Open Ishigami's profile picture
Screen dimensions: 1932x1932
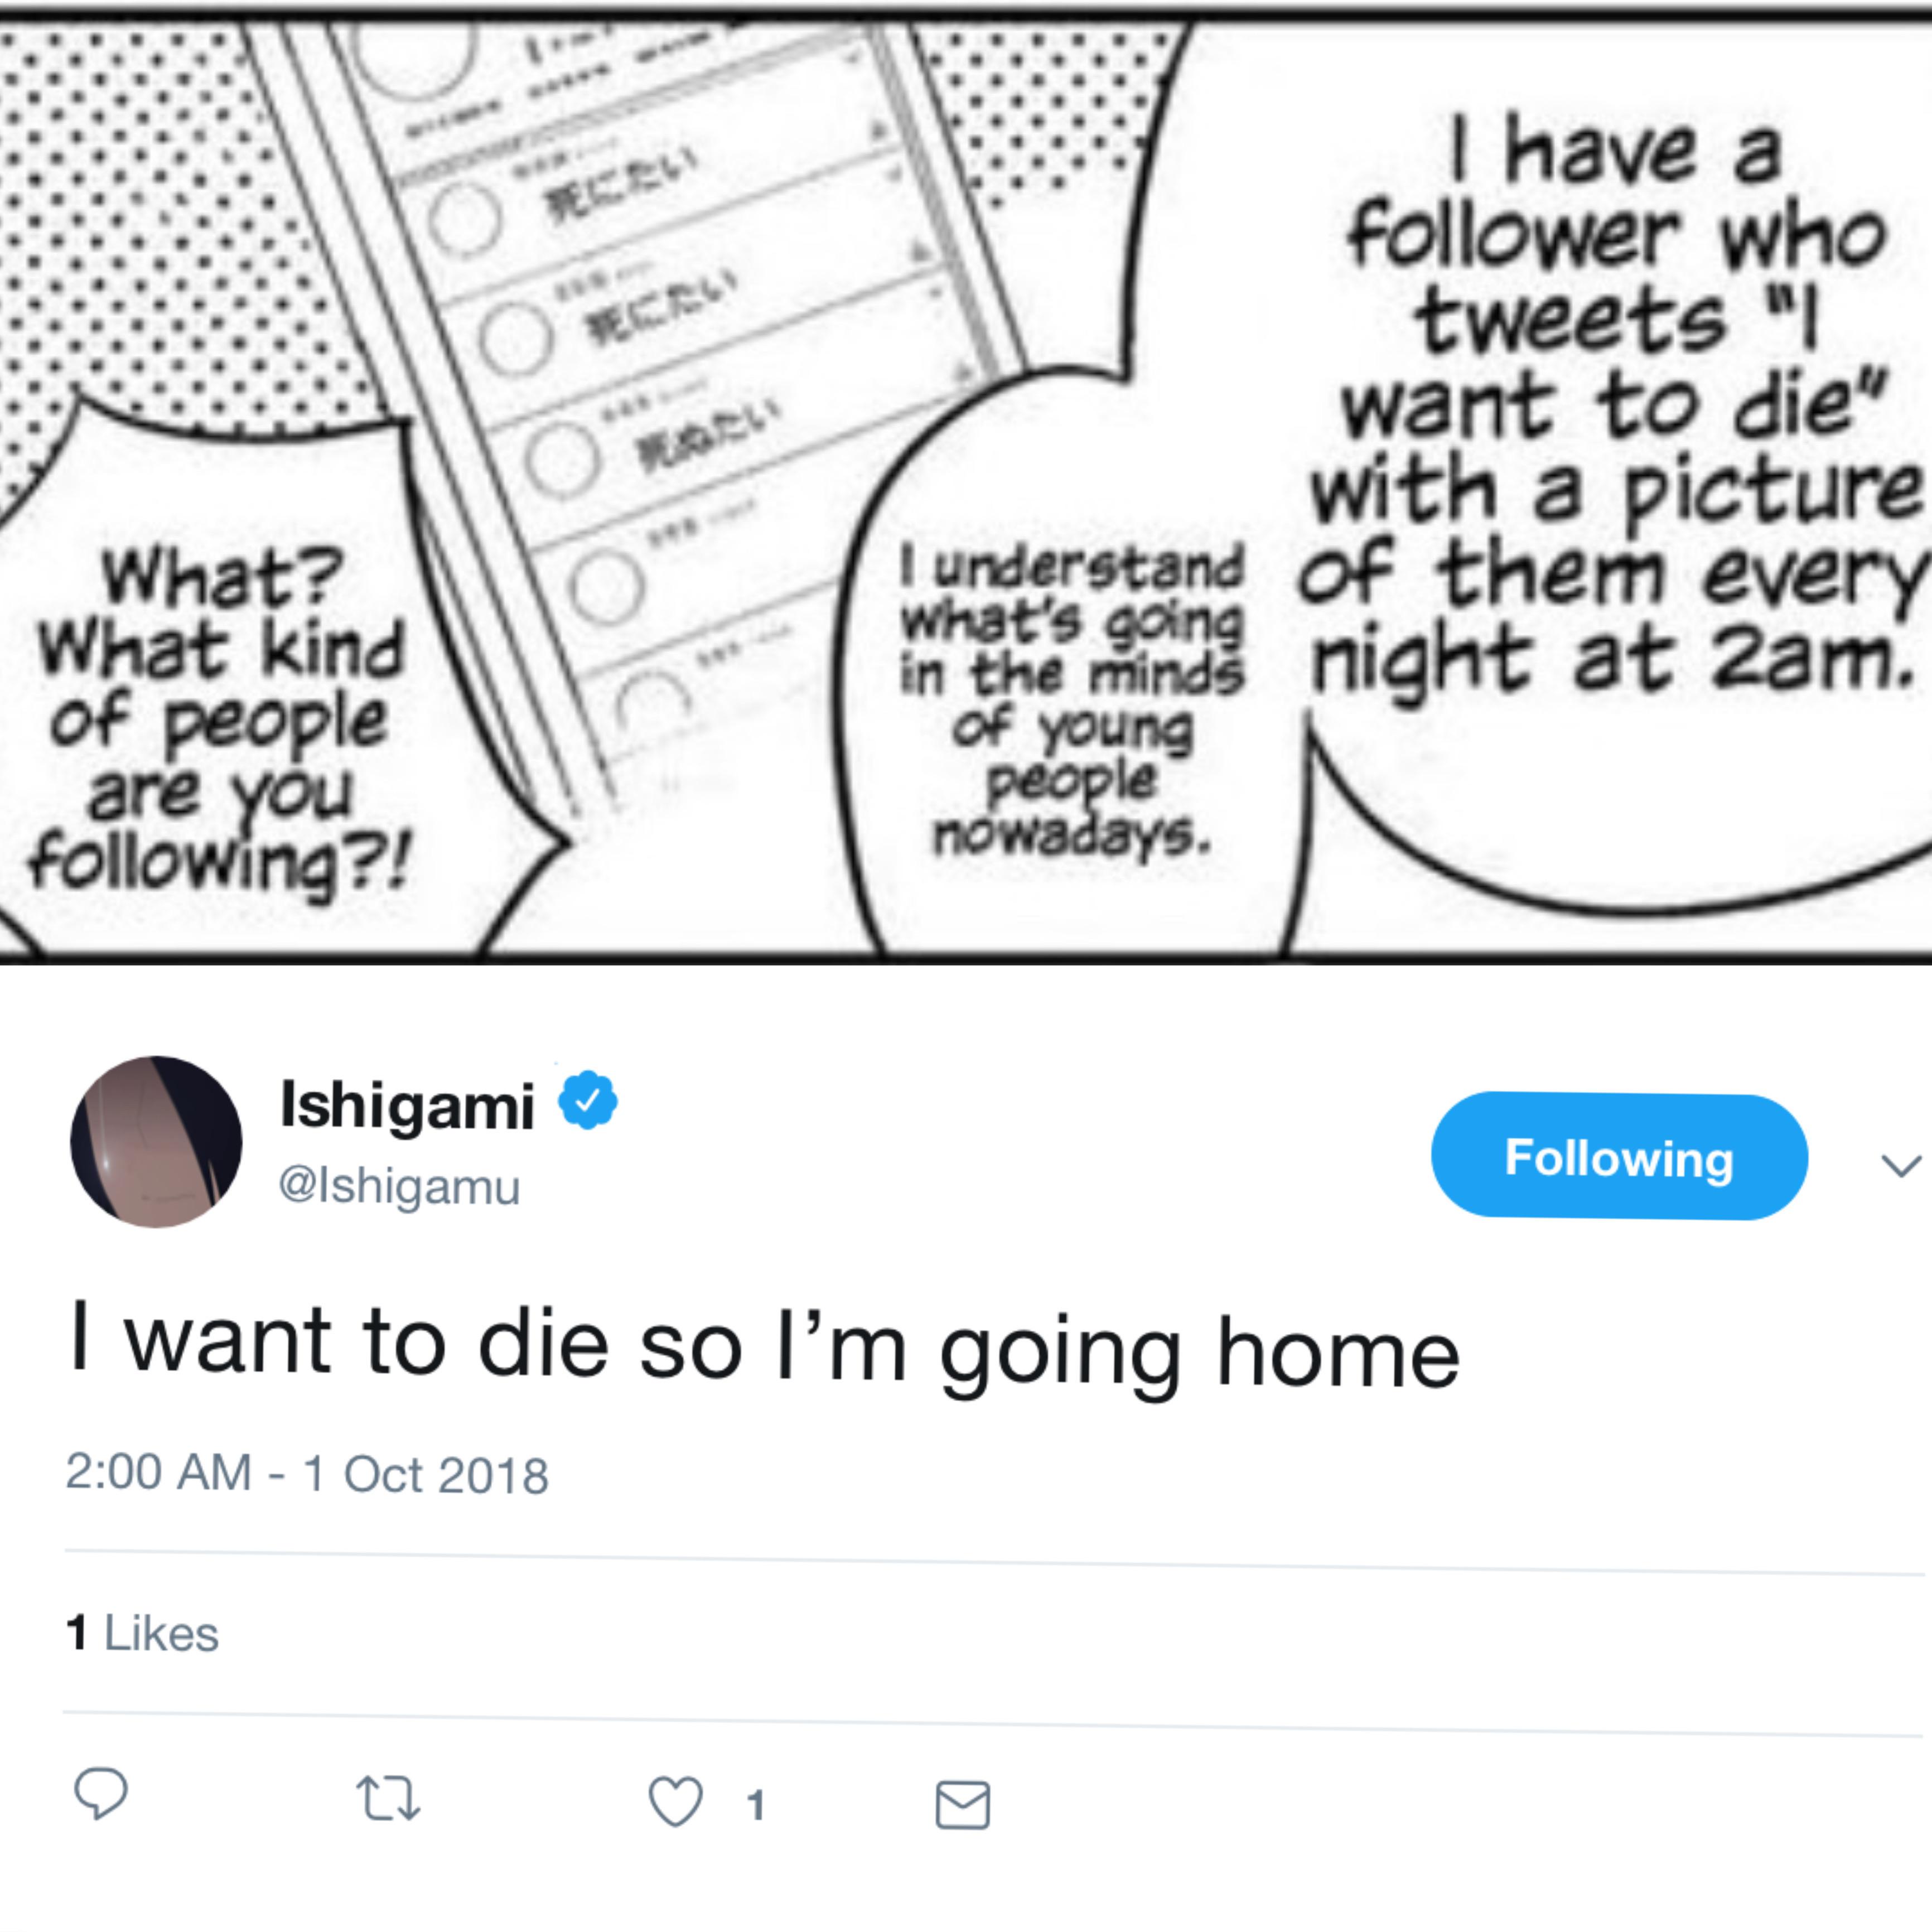tap(156, 1141)
